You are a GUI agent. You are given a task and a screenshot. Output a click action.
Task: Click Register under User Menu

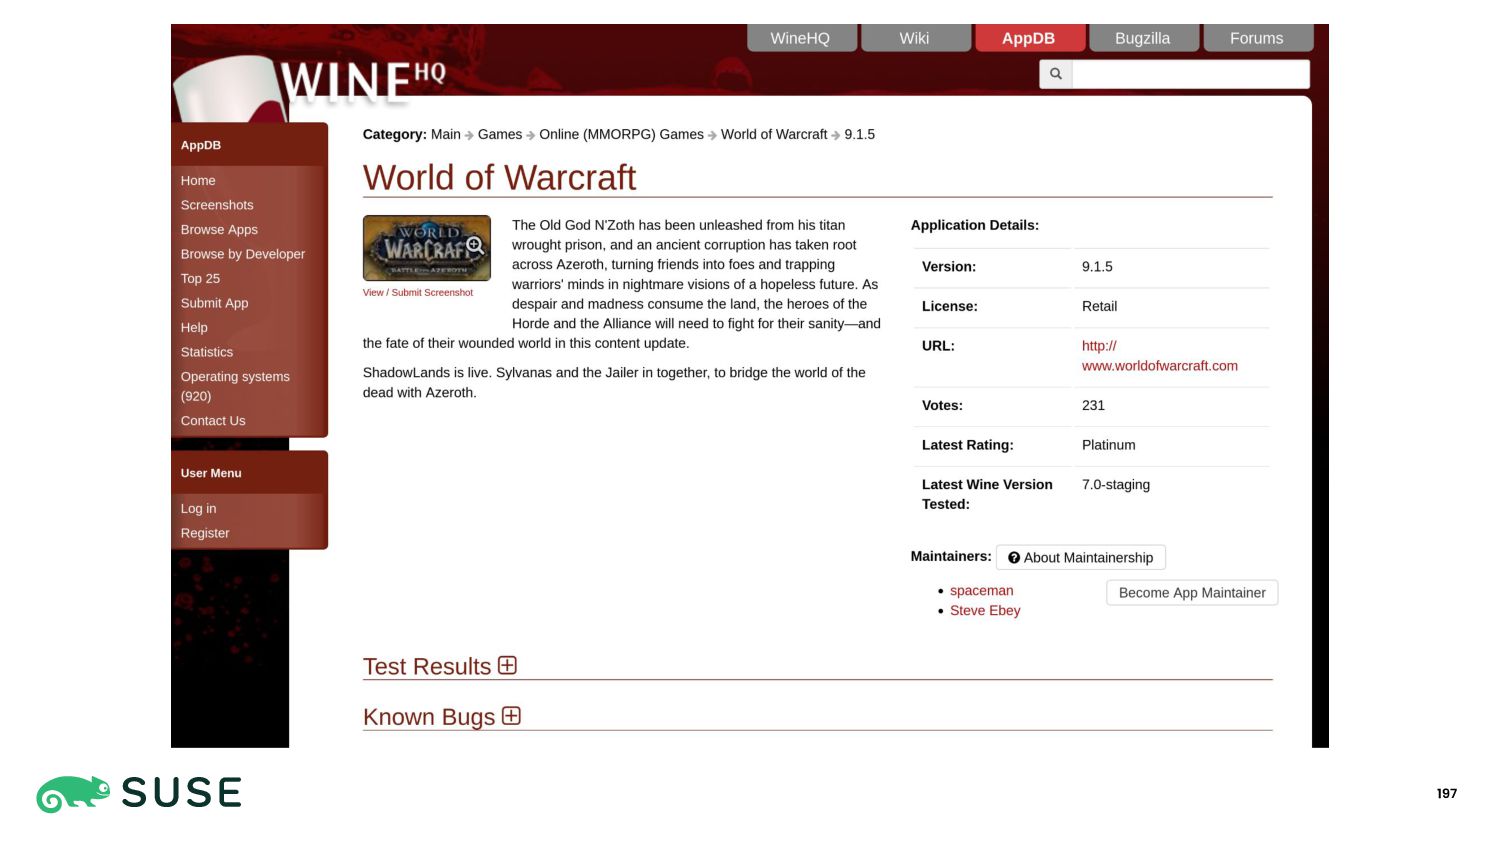coord(205,533)
